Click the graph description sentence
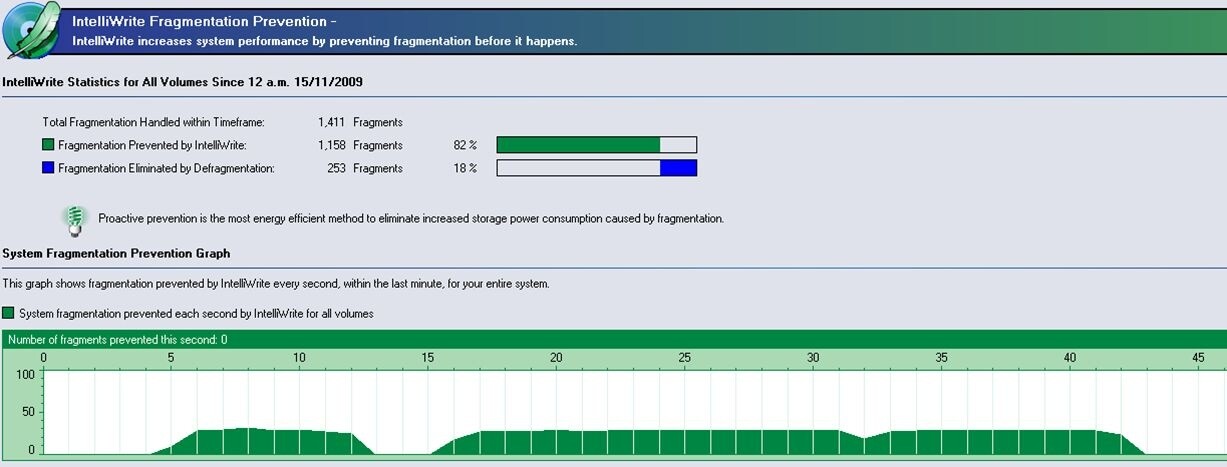 [x=276, y=284]
